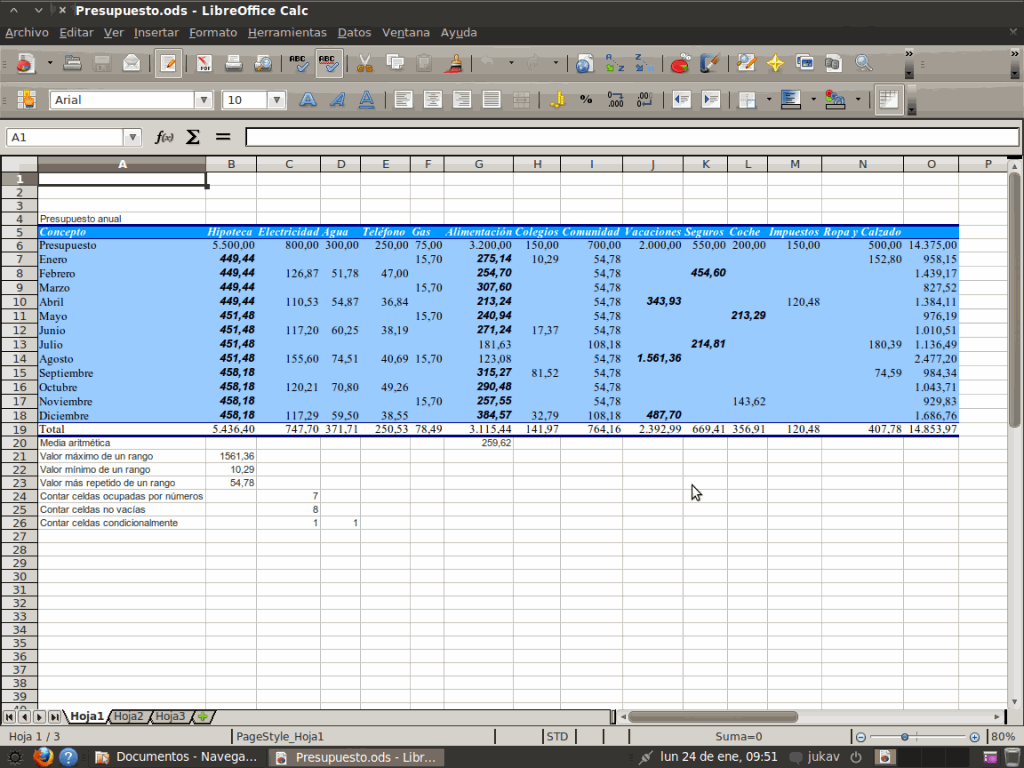Screen dimensions: 1024x768
Task: Click the Cut scissors icon
Action: point(365,64)
